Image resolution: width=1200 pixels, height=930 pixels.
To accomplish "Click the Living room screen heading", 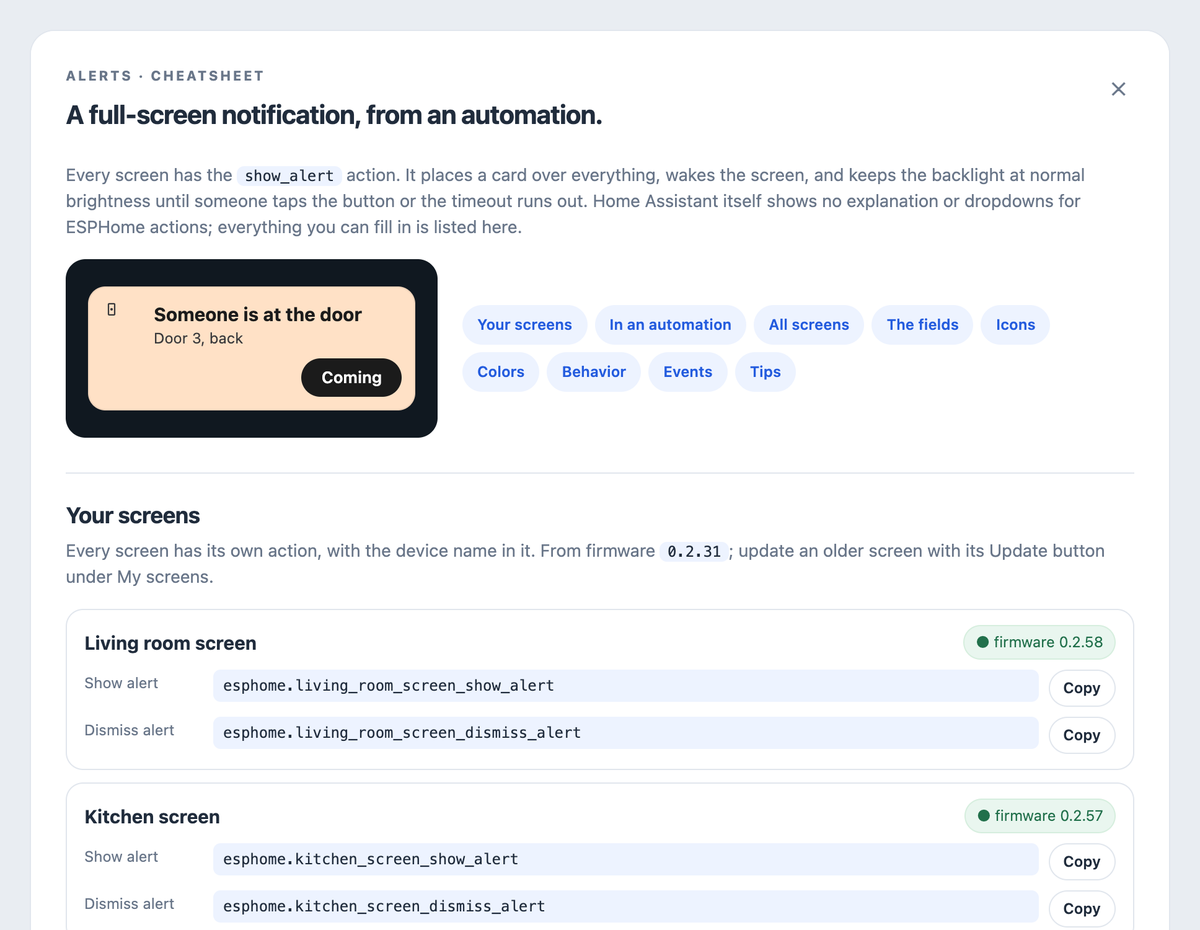I will 170,643.
